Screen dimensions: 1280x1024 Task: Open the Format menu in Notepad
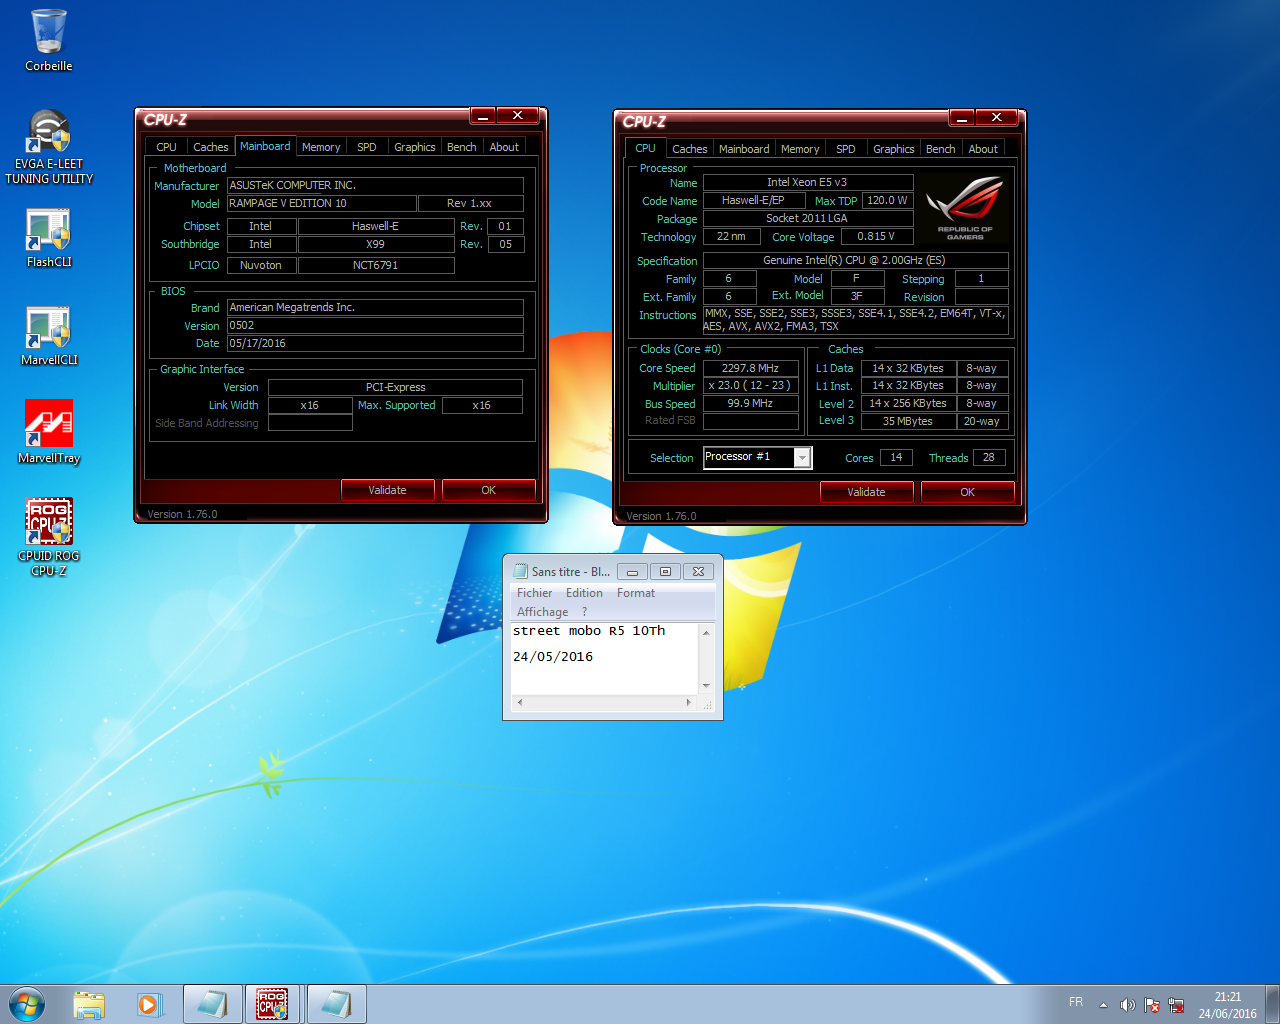pos(636,593)
